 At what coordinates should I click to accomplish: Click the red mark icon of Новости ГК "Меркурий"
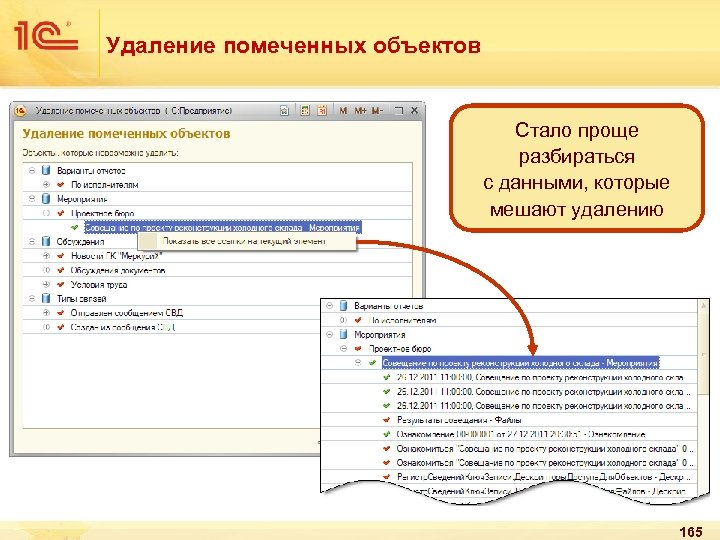click(61, 256)
